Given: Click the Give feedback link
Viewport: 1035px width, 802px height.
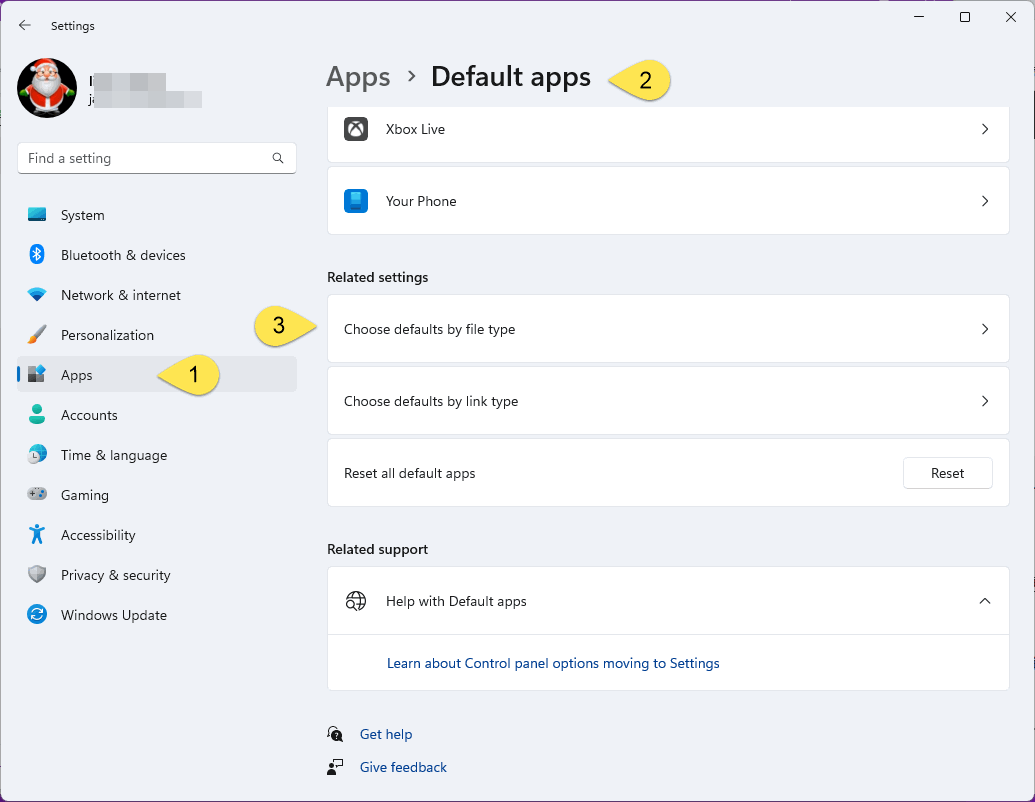Looking at the screenshot, I should click(403, 767).
